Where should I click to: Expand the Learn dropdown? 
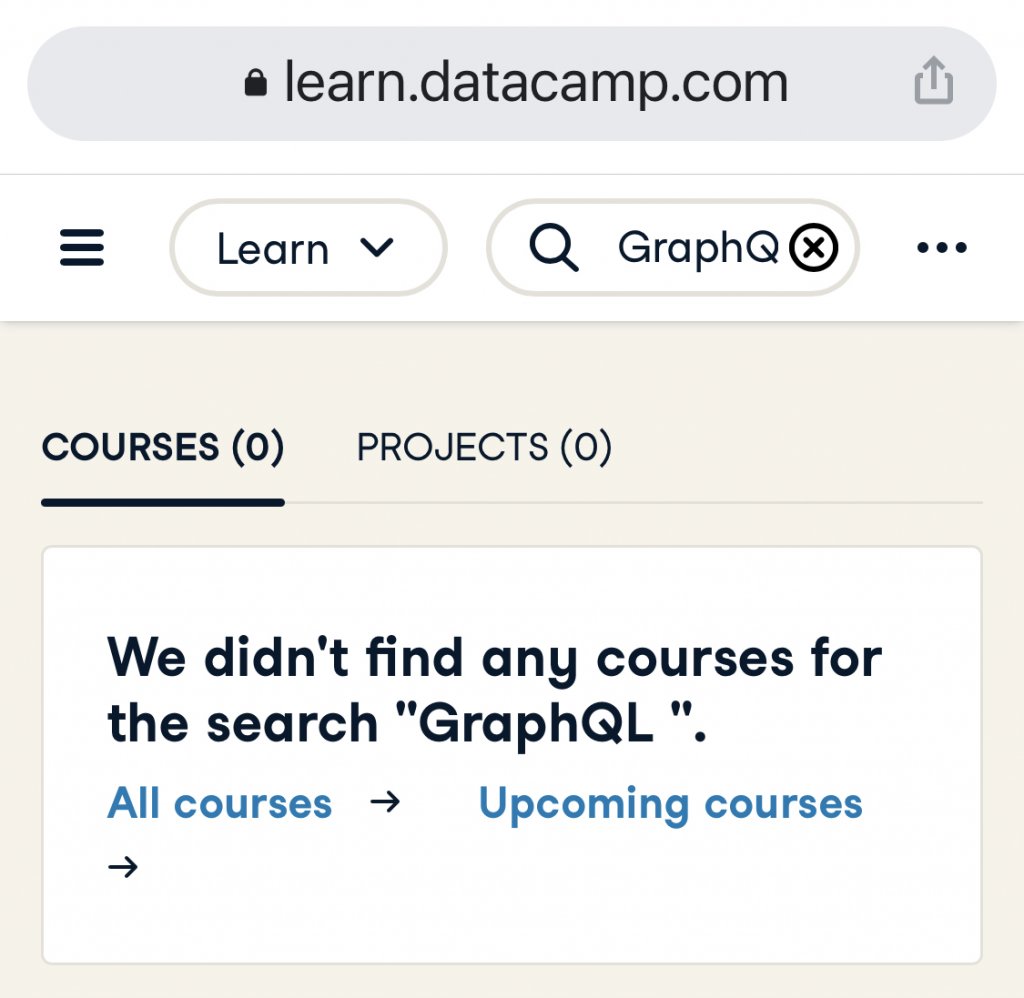(x=308, y=248)
